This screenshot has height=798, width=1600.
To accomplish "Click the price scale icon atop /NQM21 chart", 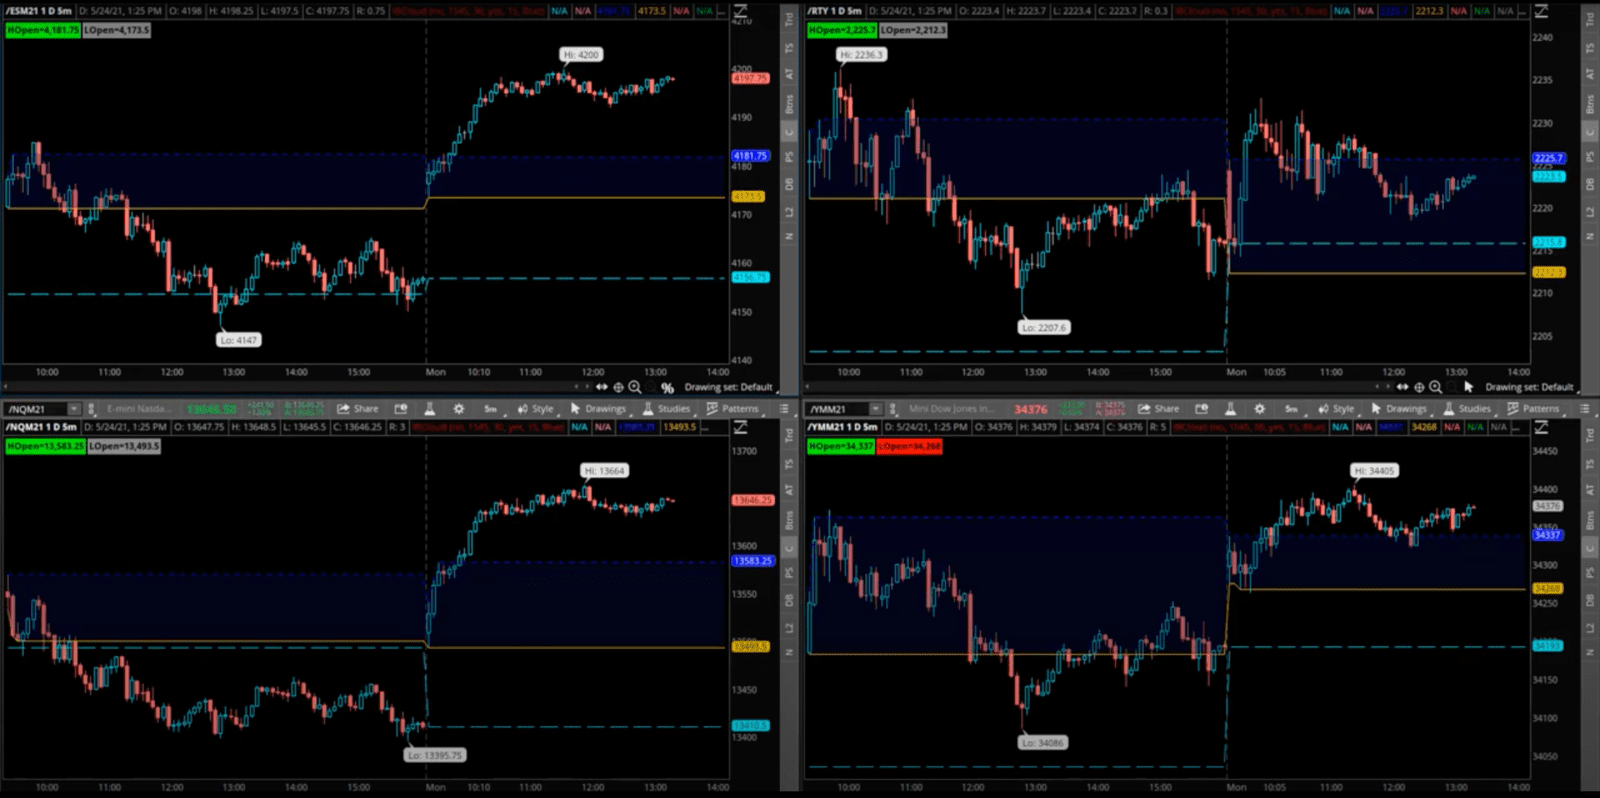I will 741,427.
